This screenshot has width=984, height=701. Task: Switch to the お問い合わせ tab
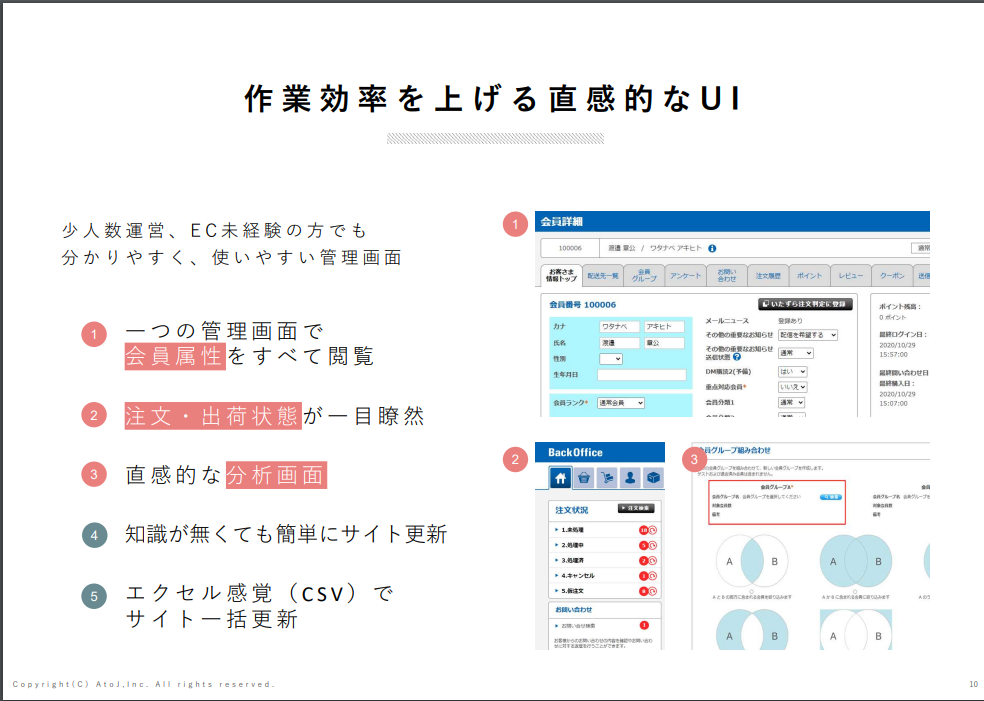(x=727, y=276)
